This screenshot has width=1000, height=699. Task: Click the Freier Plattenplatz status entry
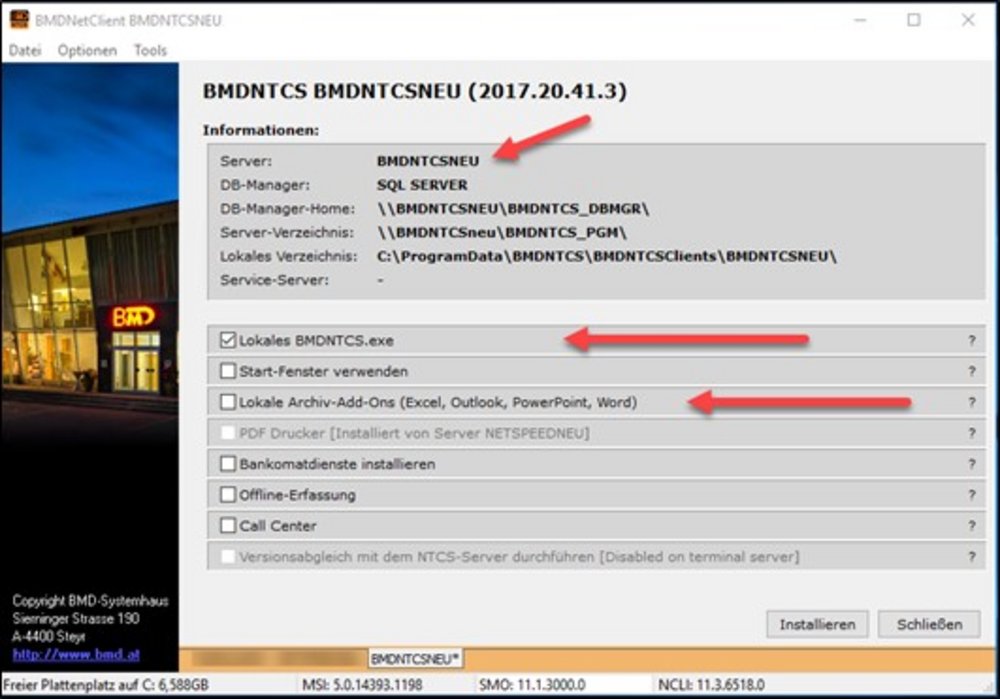coord(106,685)
